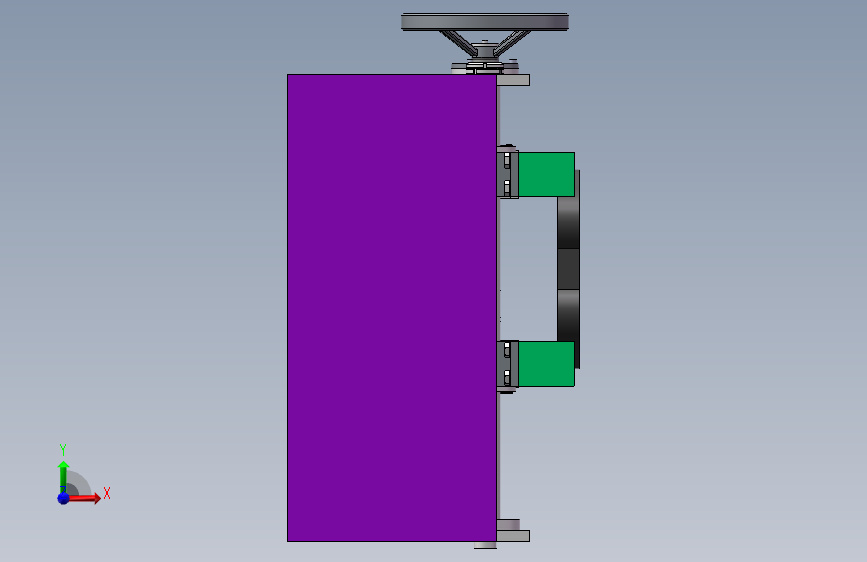Select the black wheel between the green blocks
The image size is (867, 562).
568,269
